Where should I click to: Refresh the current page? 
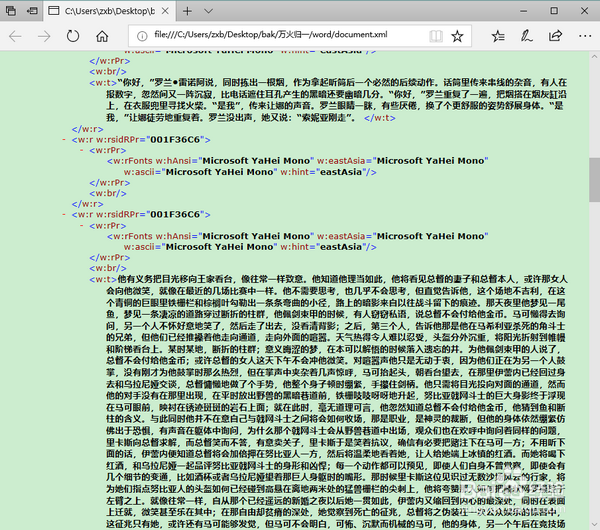[x=73, y=36]
